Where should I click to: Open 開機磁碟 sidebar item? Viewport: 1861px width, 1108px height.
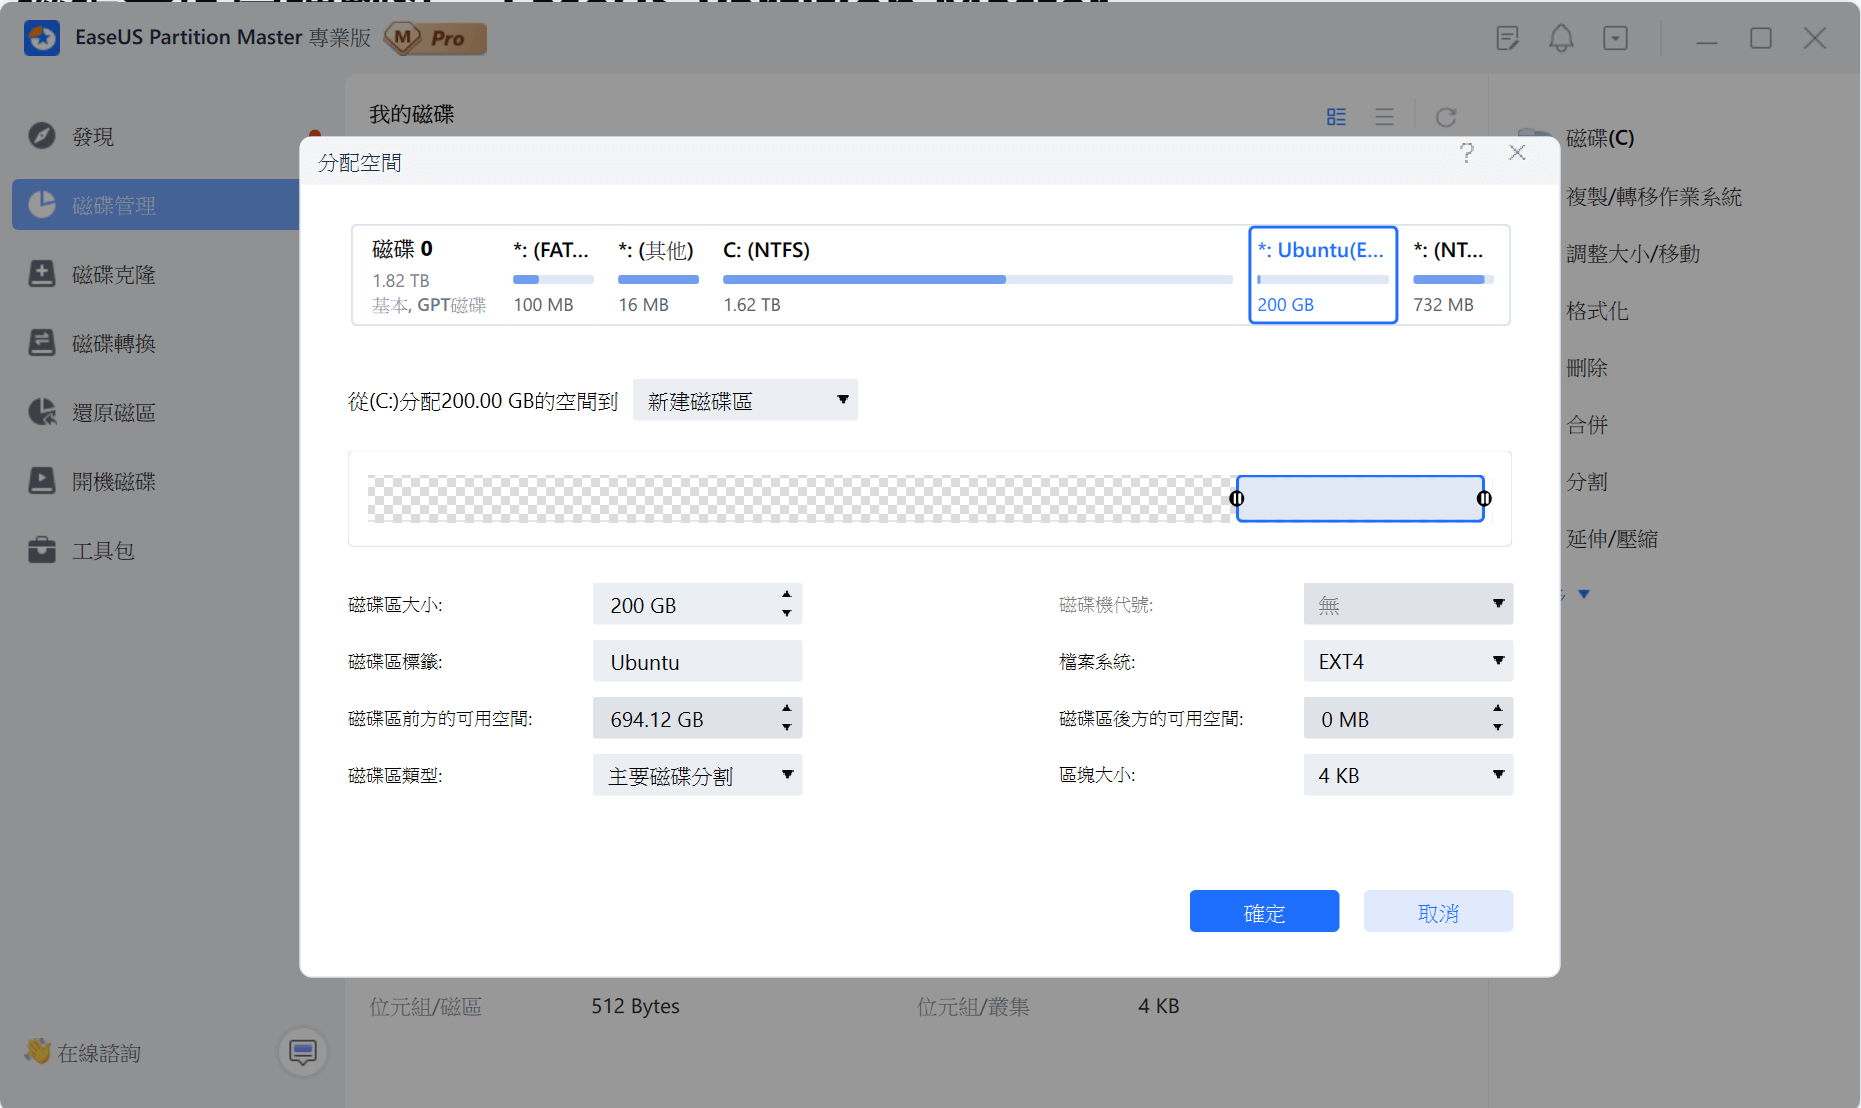[x=113, y=481]
